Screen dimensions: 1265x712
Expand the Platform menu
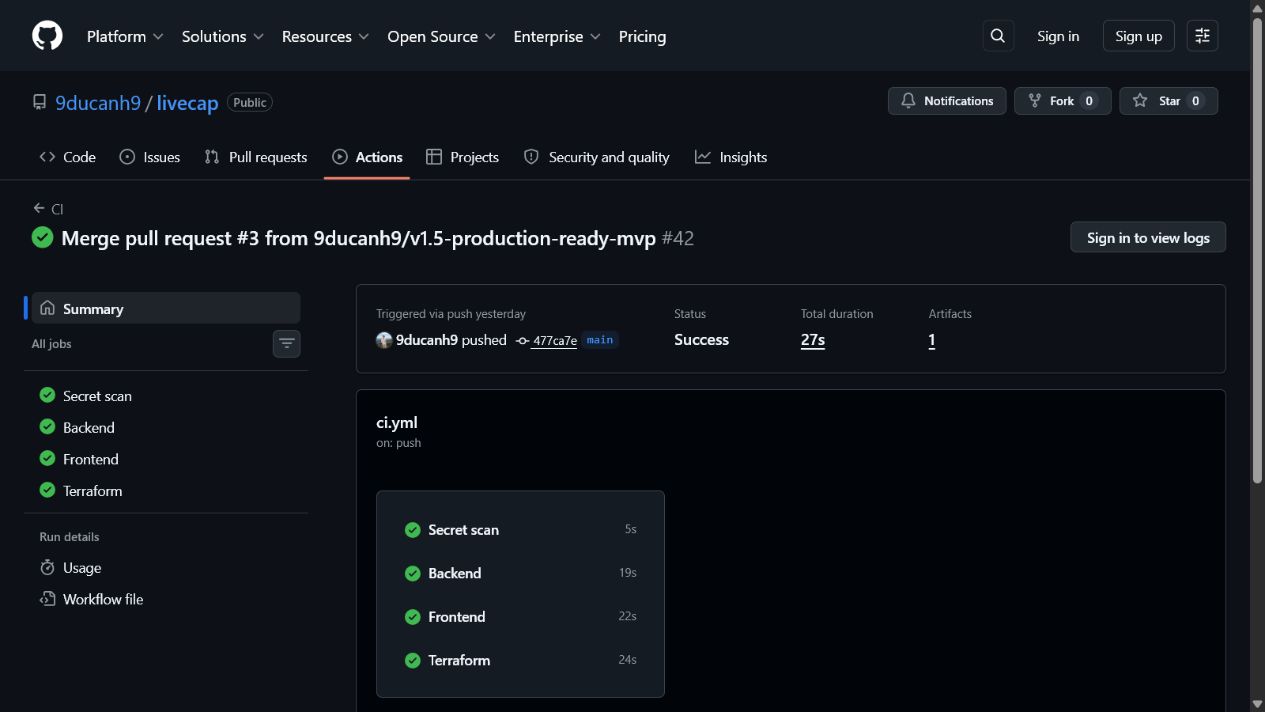[x=124, y=36]
